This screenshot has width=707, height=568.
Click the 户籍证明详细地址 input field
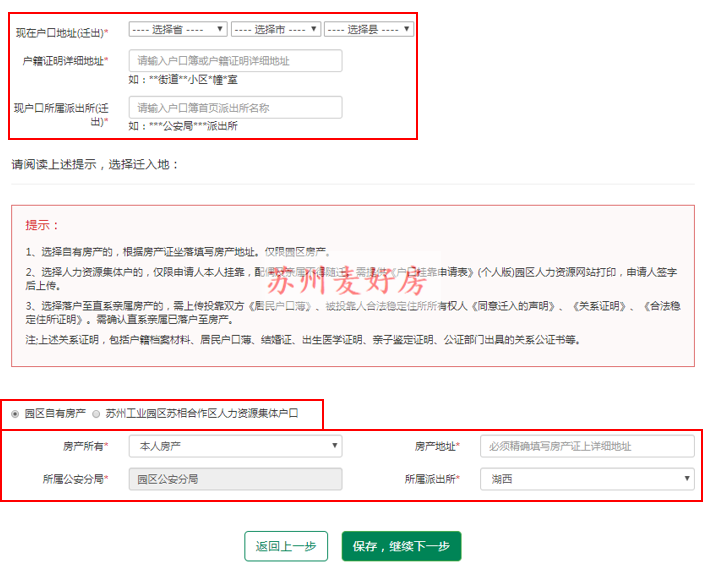click(x=235, y=61)
